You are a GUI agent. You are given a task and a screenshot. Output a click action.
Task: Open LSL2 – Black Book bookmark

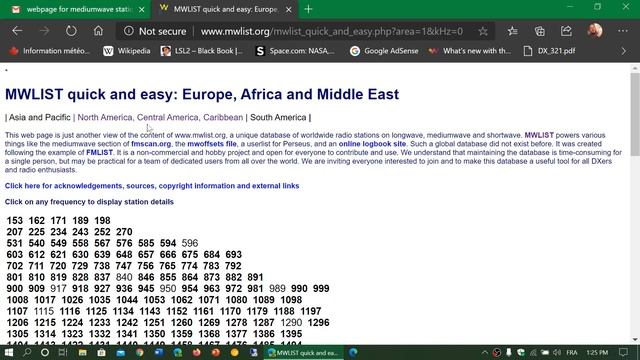point(202,51)
